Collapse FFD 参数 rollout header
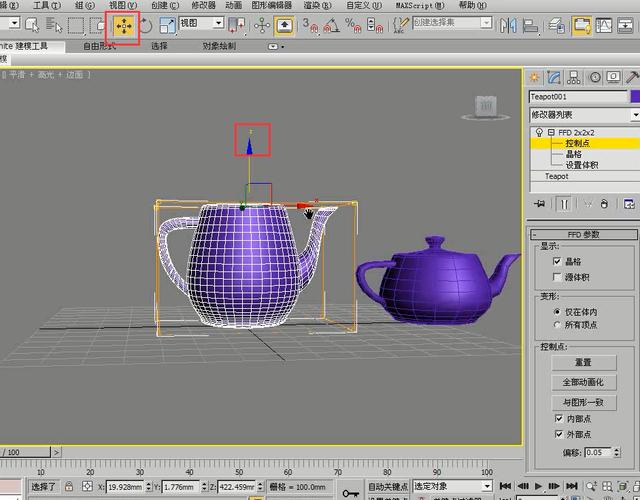 584,234
